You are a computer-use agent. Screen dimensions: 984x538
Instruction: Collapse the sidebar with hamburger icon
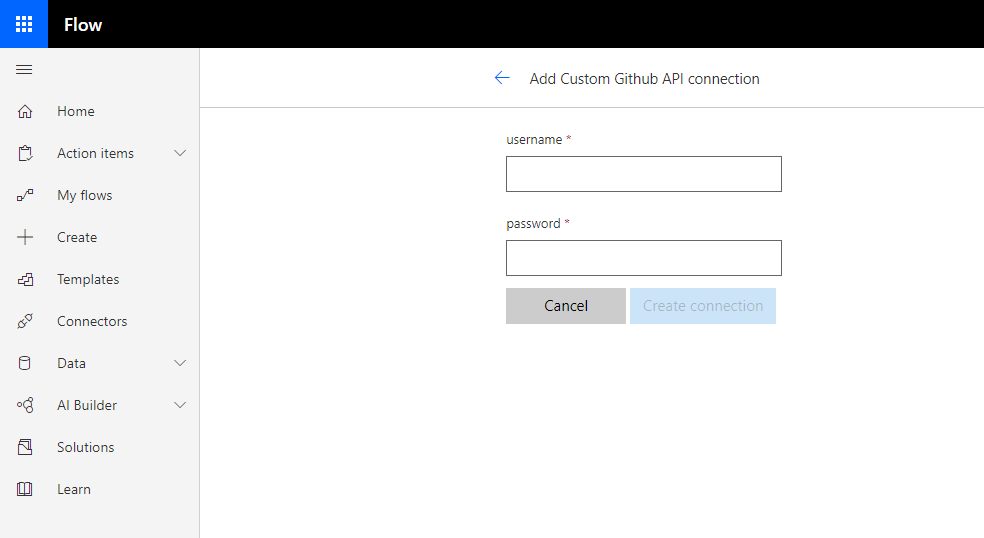pyautogui.click(x=24, y=69)
